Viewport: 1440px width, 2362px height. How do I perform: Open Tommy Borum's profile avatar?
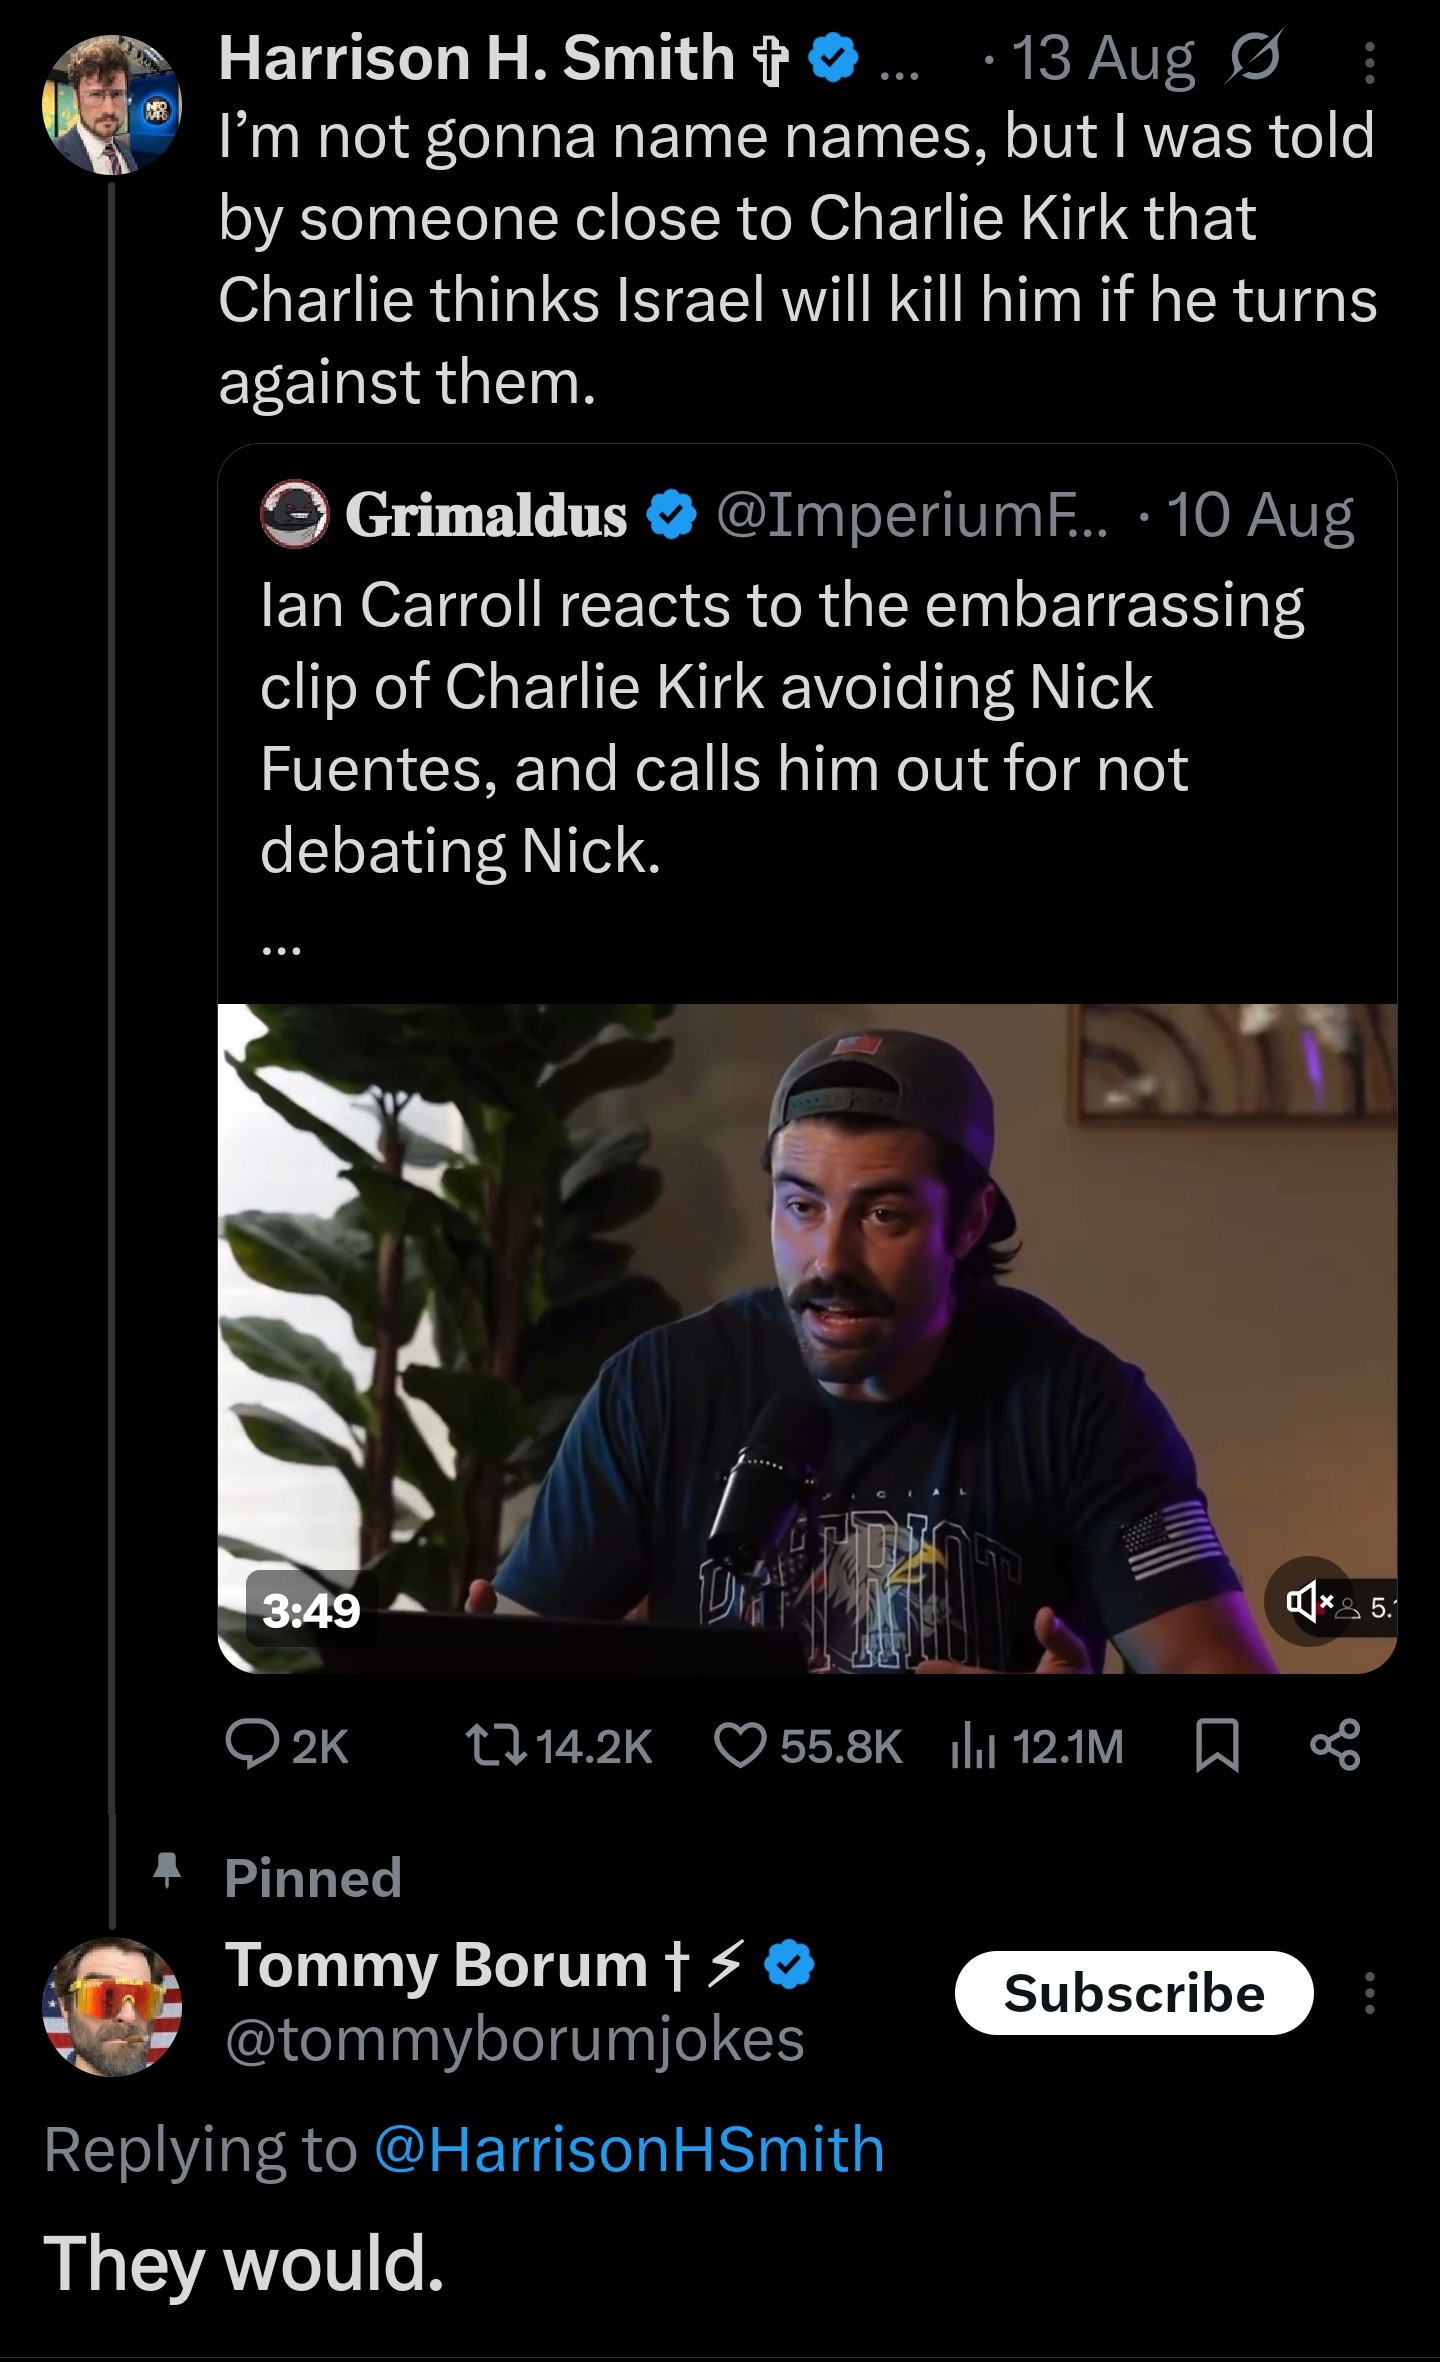[x=112, y=2007]
